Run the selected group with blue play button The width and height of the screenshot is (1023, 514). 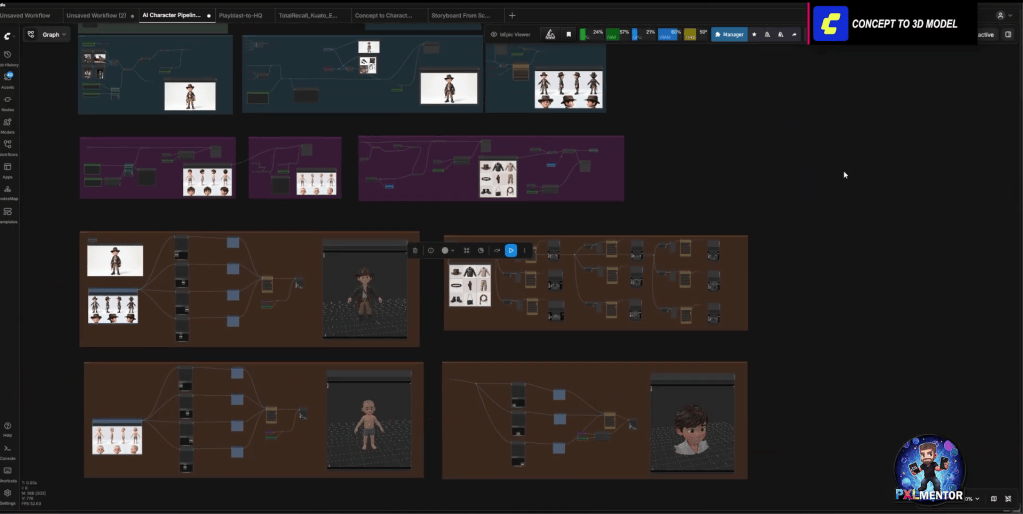point(511,250)
